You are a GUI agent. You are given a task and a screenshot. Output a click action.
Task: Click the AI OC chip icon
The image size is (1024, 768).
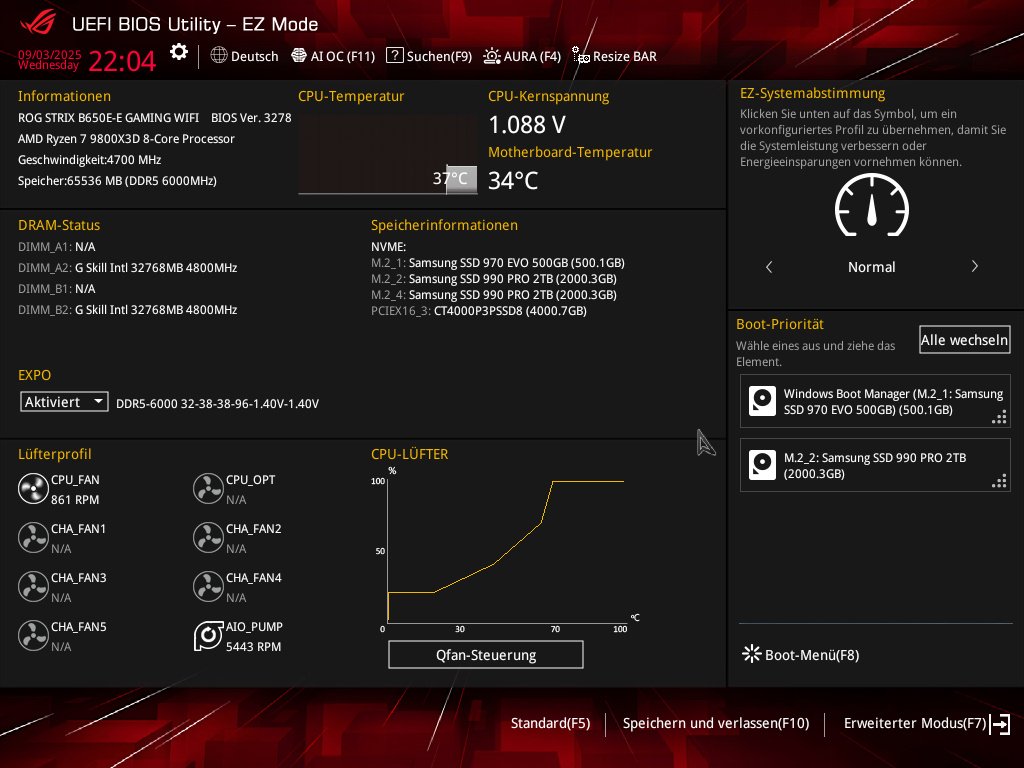[298, 56]
